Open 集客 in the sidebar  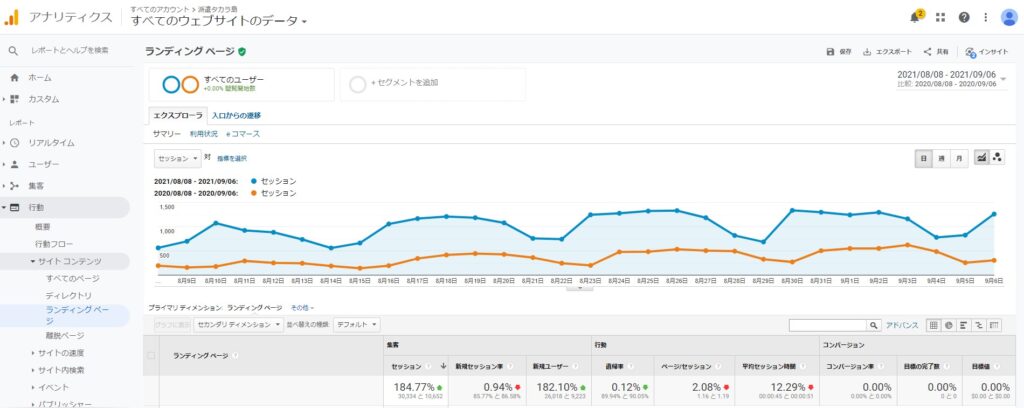[36, 186]
